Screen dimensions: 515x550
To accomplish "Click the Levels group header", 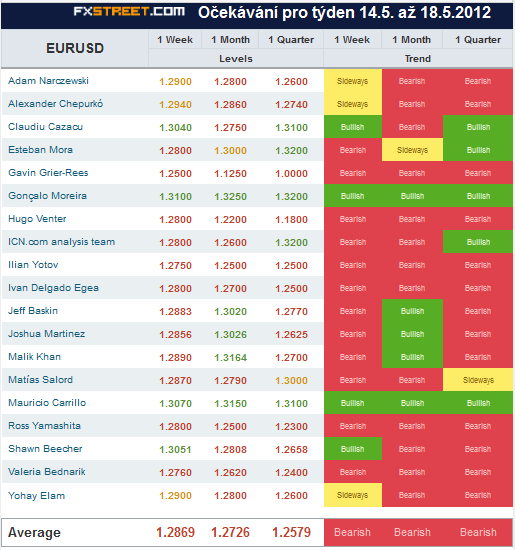I will [x=236, y=59].
